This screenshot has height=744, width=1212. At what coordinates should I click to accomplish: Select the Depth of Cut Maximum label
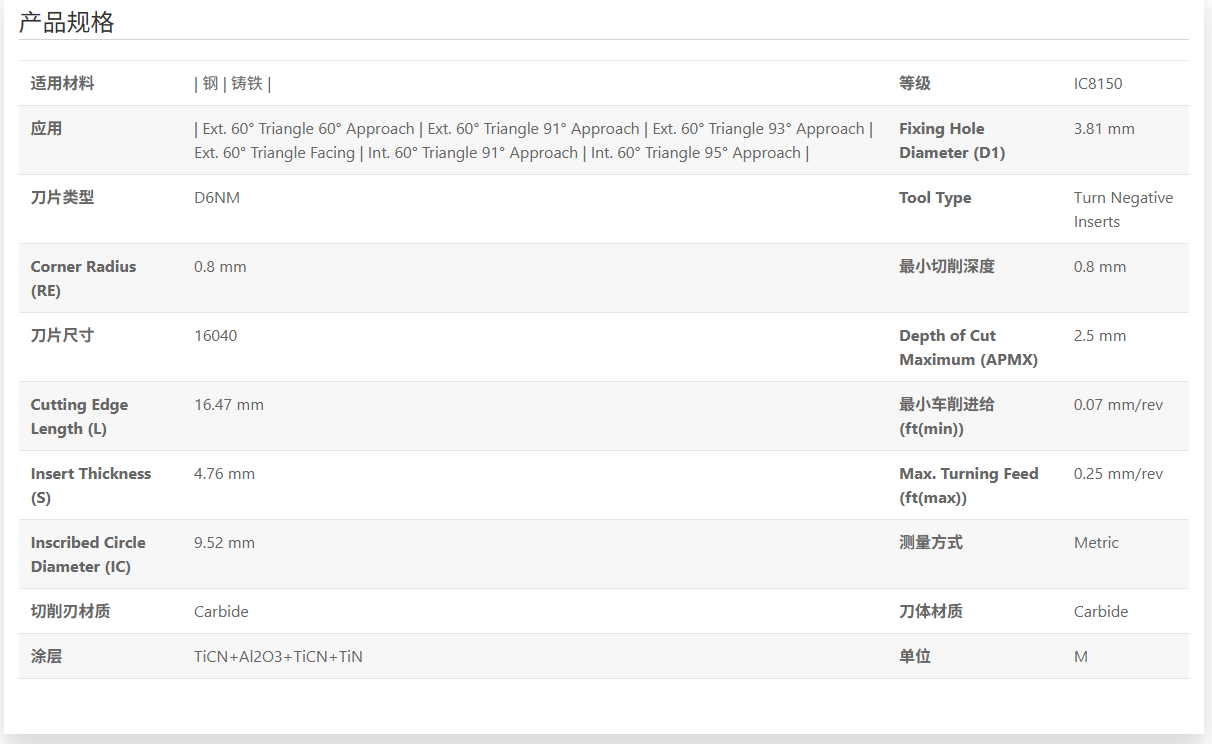967,348
